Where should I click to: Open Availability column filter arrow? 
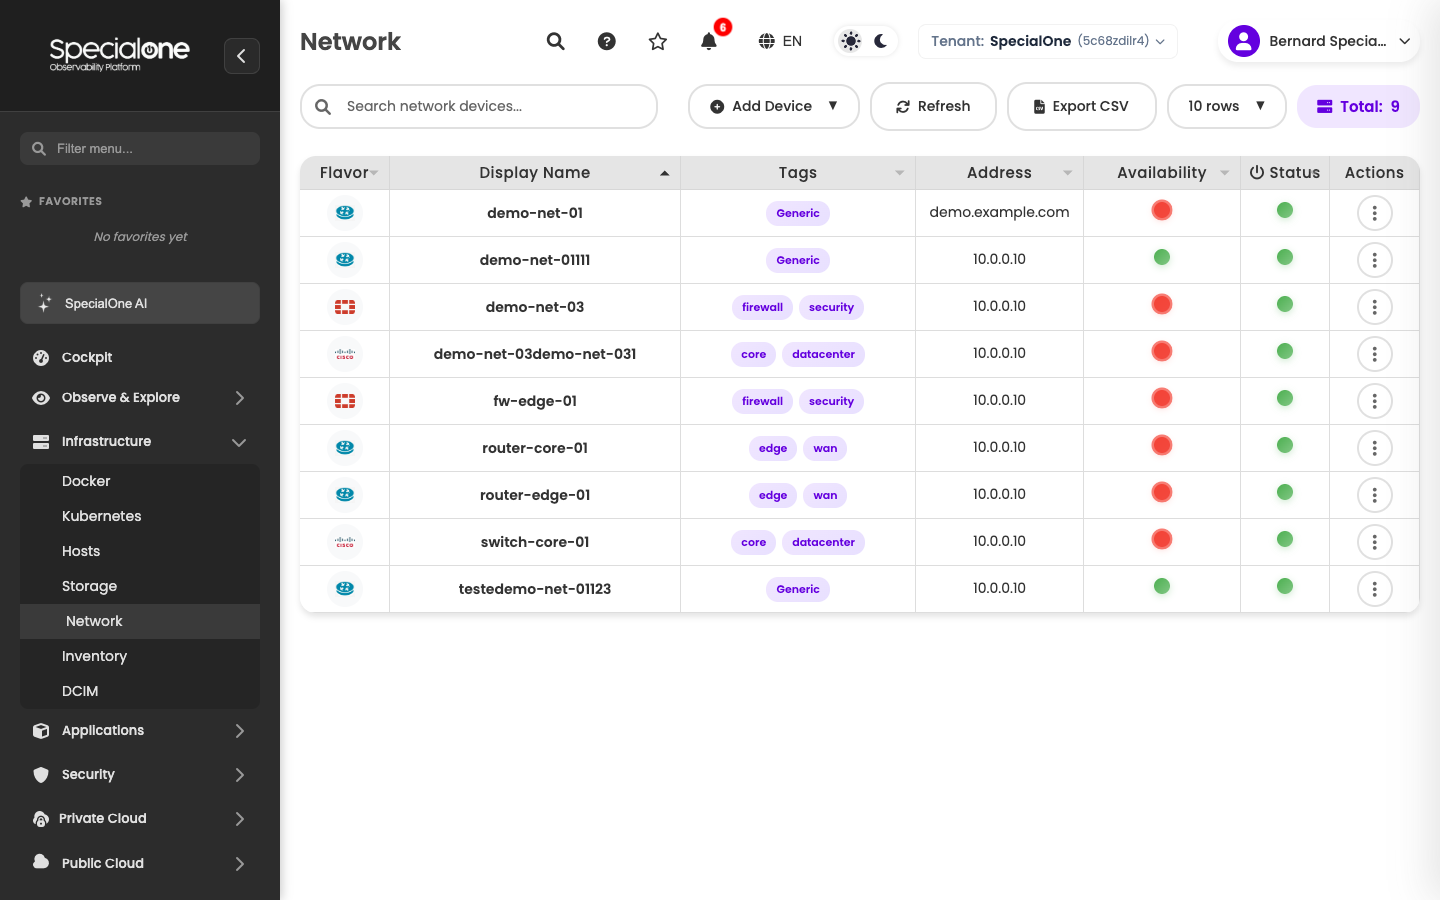point(1225,173)
